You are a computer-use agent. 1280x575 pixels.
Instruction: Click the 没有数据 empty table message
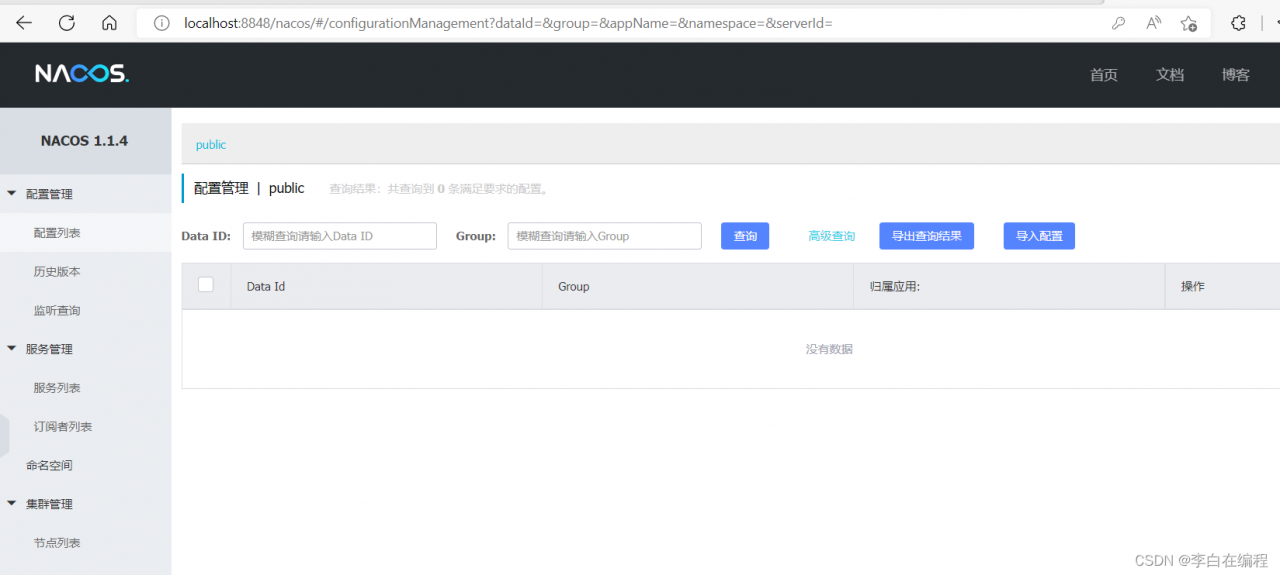pos(829,349)
